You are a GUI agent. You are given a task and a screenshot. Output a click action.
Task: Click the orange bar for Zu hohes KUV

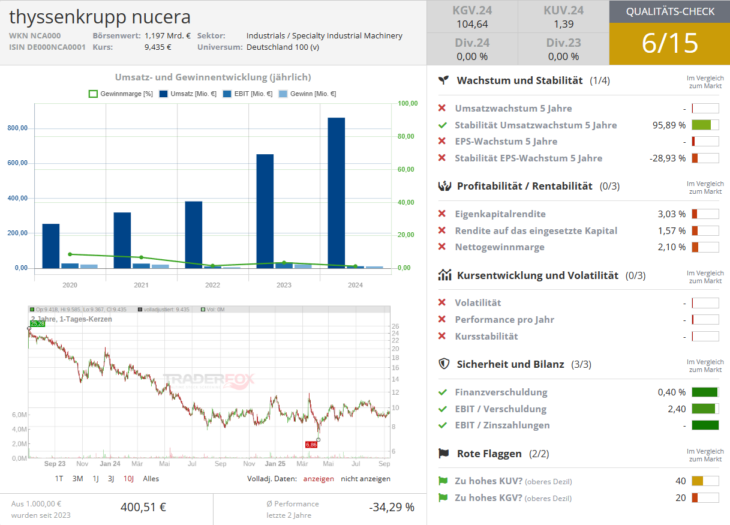(x=697, y=481)
